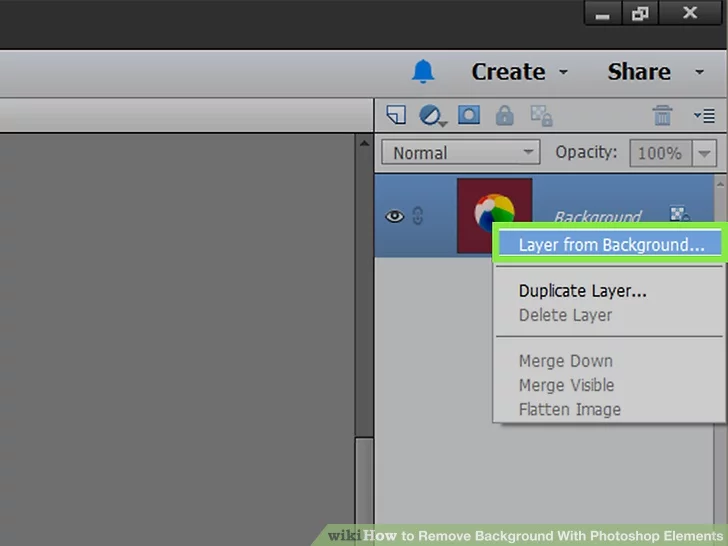Click canvas scrollbar up arrow
The width and height of the screenshot is (728, 546).
click(x=364, y=143)
